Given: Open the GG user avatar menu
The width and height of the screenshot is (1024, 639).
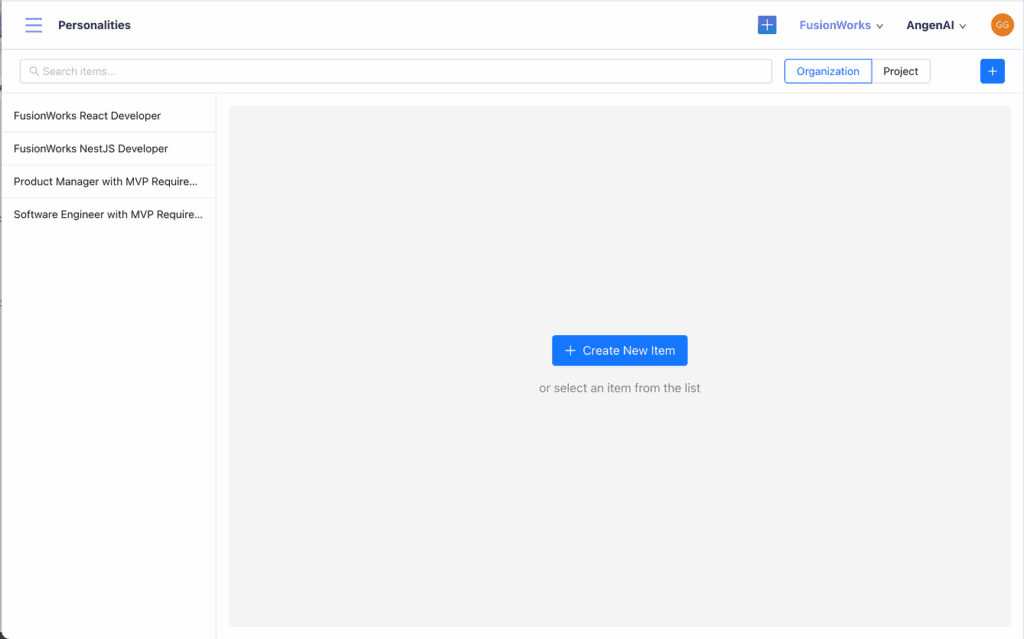Looking at the screenshot, I should (1002, 25).
